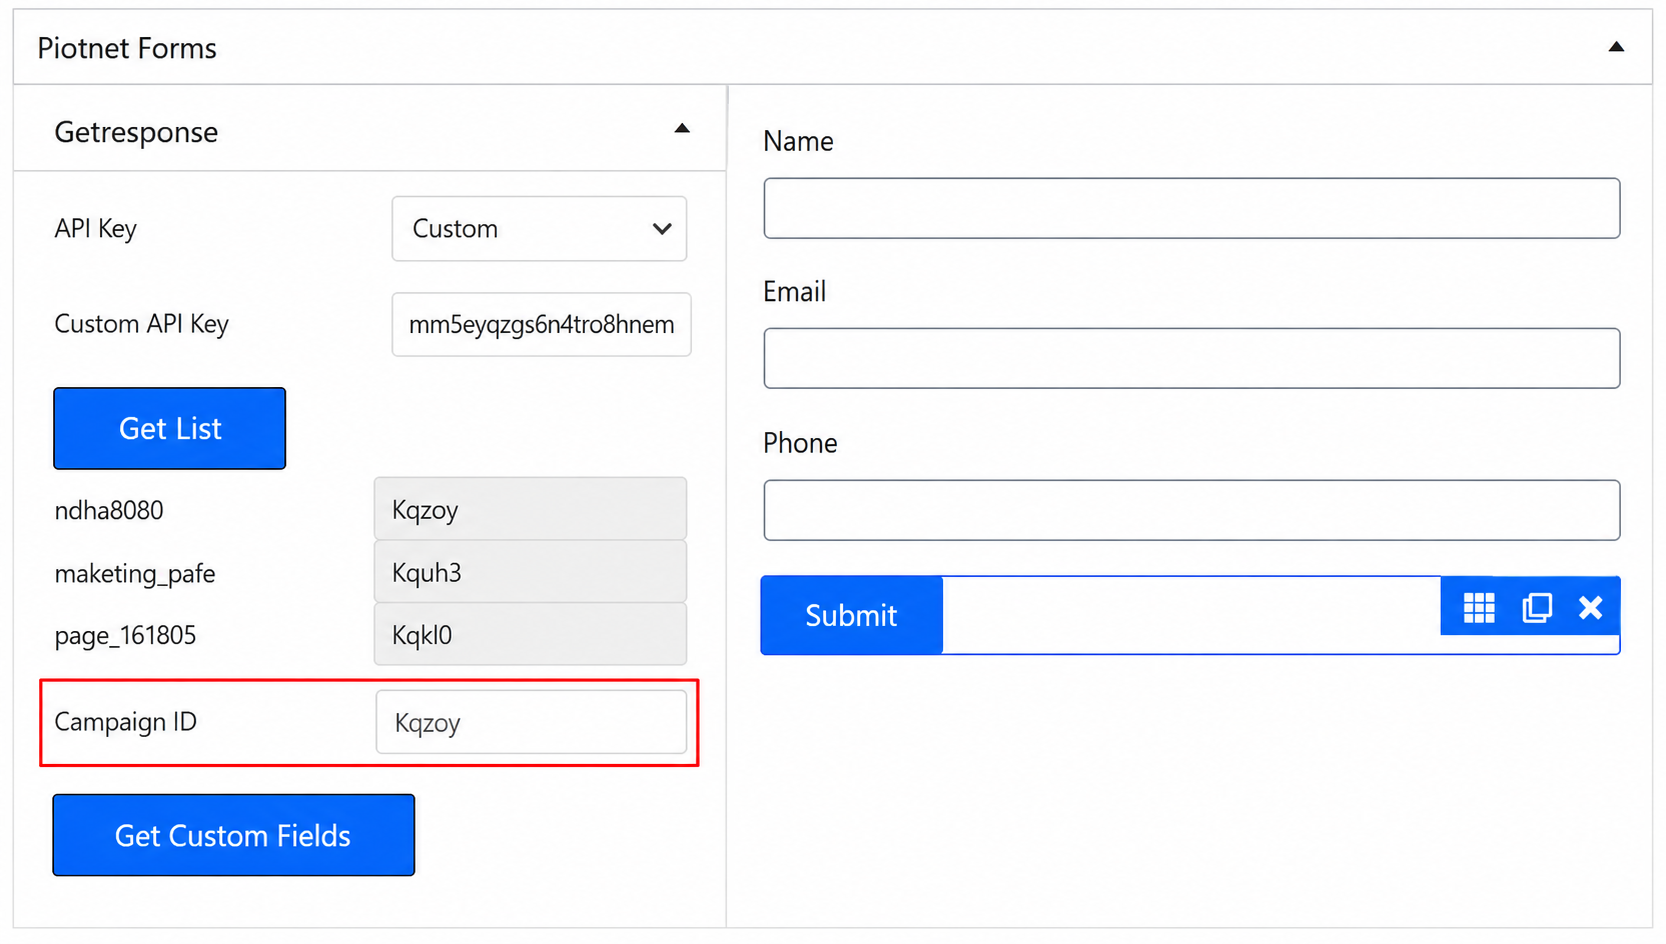
Task: Click the page_161805 list name
Action: click(125, 636)
